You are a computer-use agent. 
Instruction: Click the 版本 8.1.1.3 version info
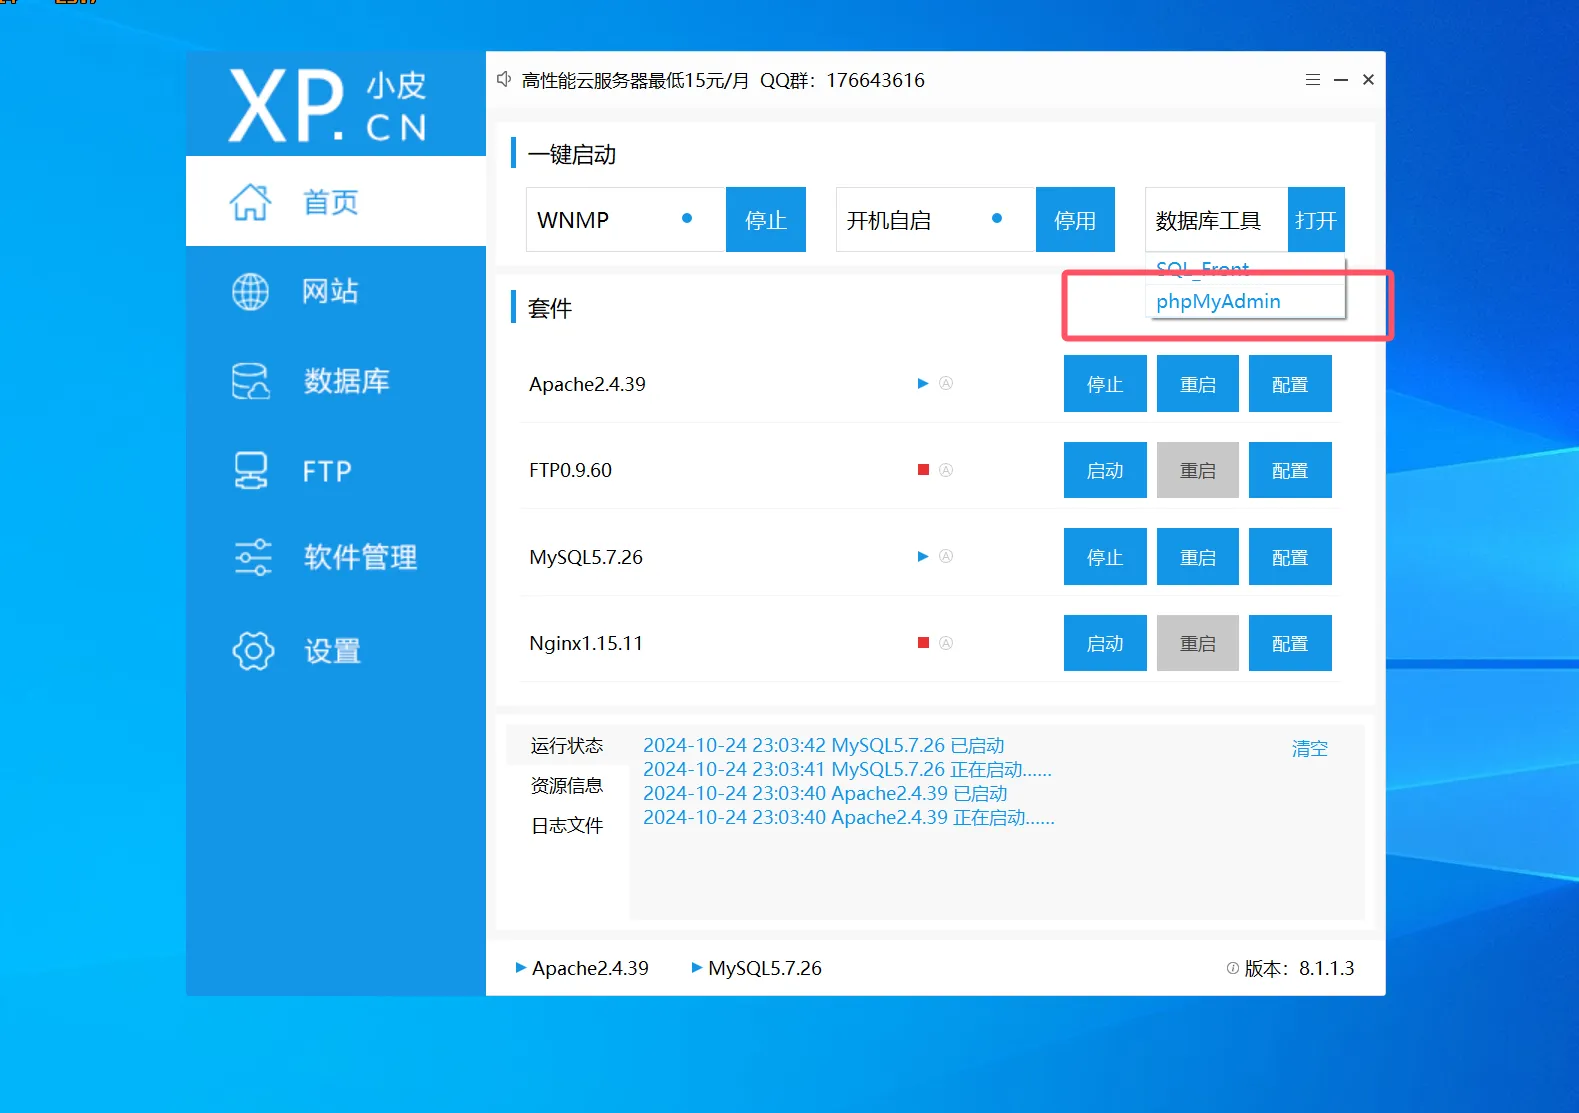pyautogui.click(x=1299, y=968)
